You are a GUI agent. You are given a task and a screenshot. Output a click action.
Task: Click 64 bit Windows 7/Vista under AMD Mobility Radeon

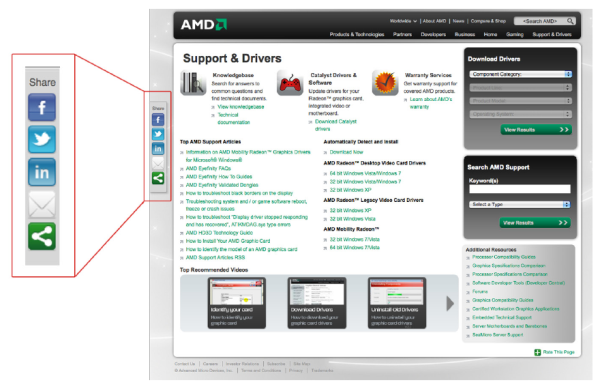pos(354,248)
